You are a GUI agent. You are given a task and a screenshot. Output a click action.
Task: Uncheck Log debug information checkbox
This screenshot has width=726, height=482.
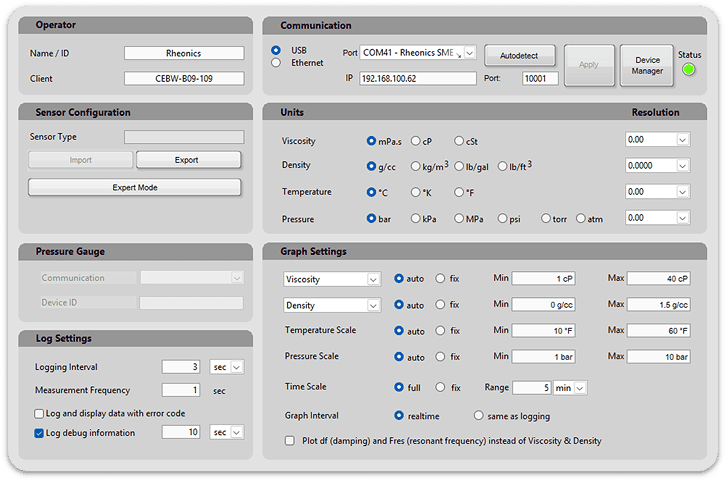tap(39, 432)
